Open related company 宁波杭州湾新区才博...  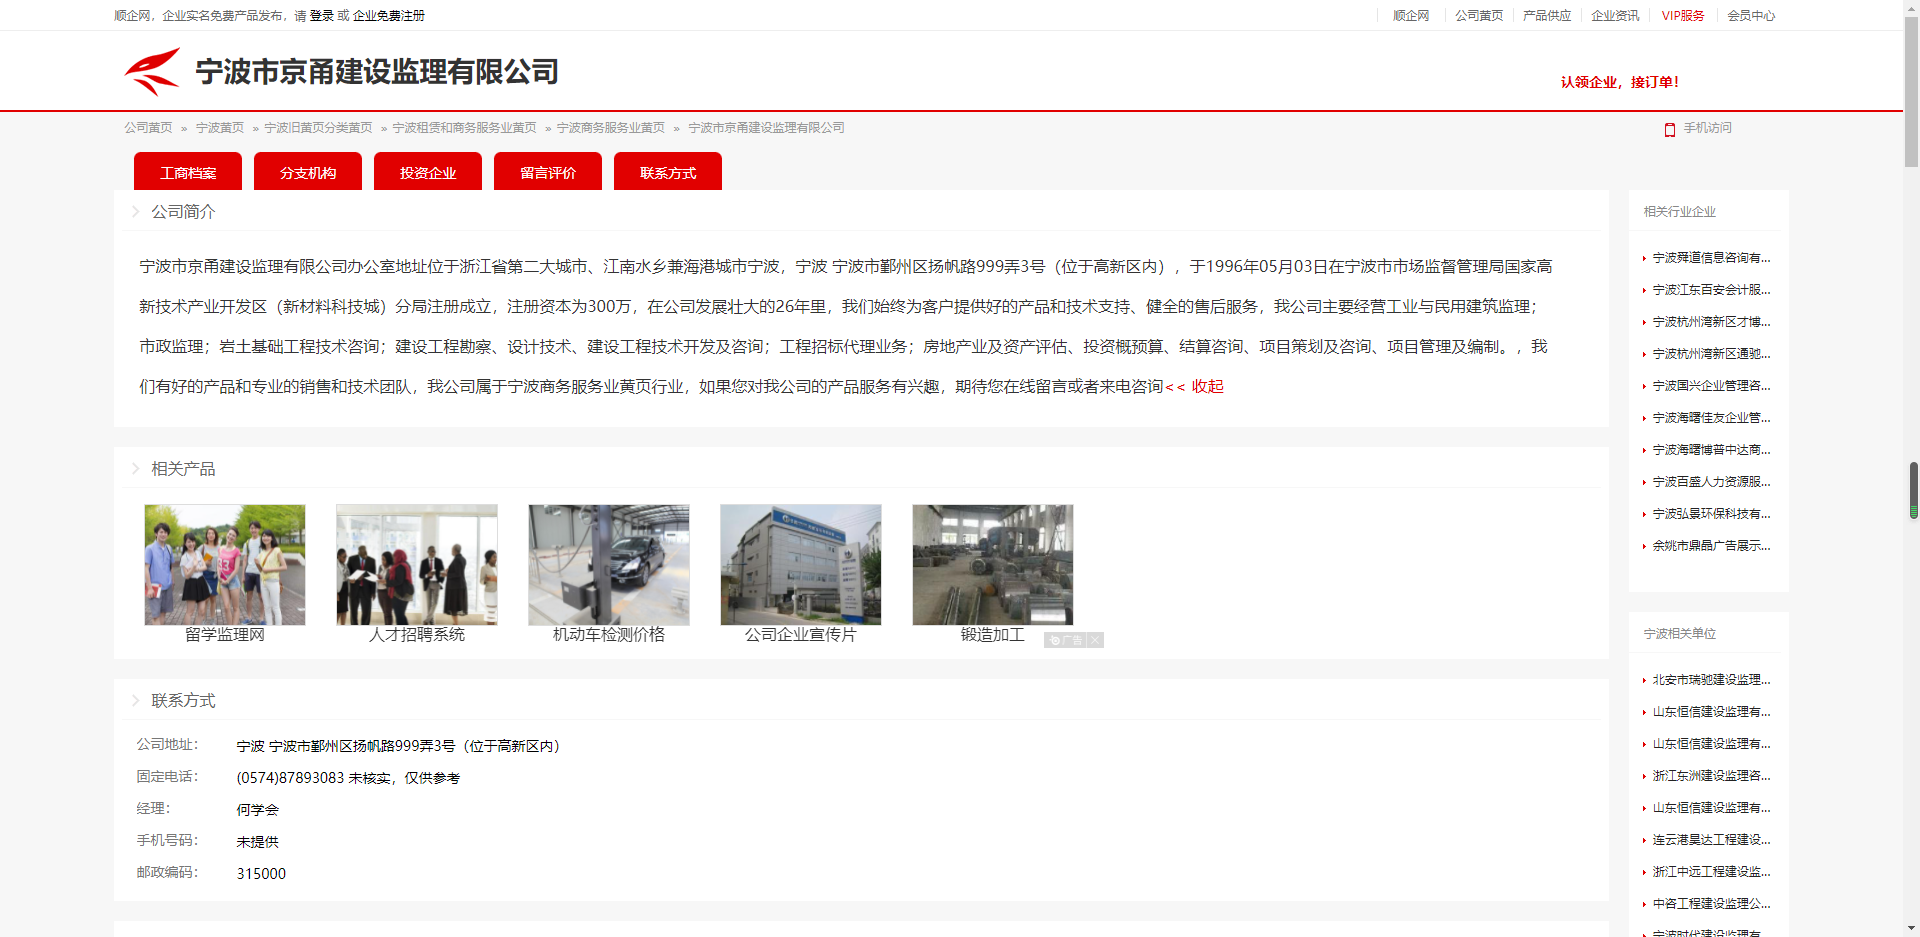[x=1711, y=322]
